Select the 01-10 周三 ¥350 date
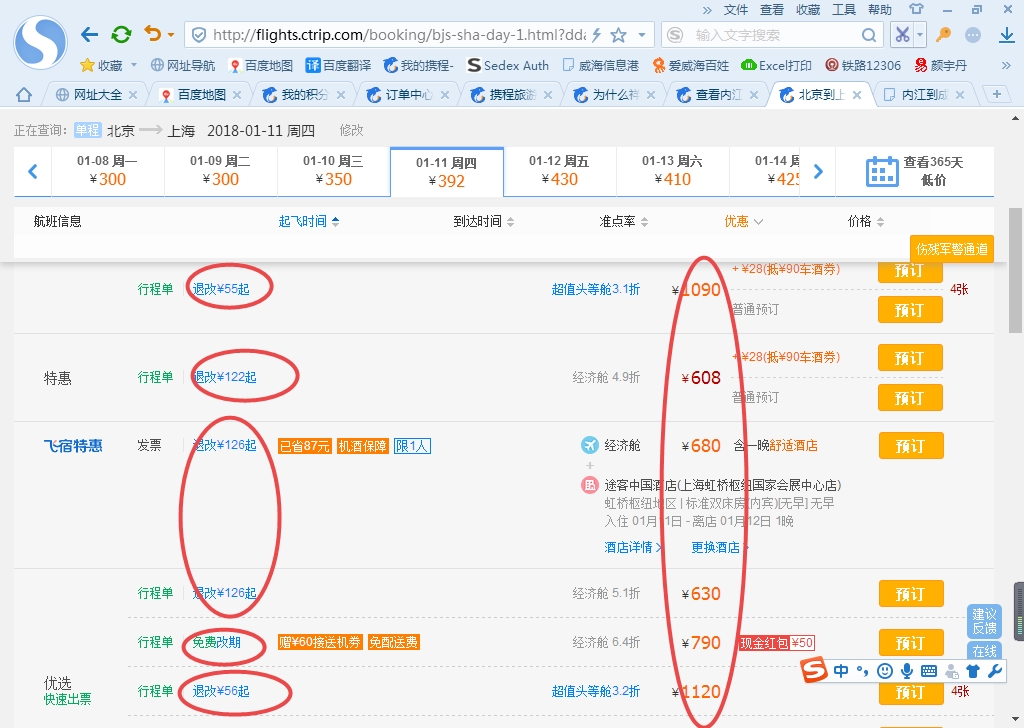1024x728 pixels. coord(334,171)
